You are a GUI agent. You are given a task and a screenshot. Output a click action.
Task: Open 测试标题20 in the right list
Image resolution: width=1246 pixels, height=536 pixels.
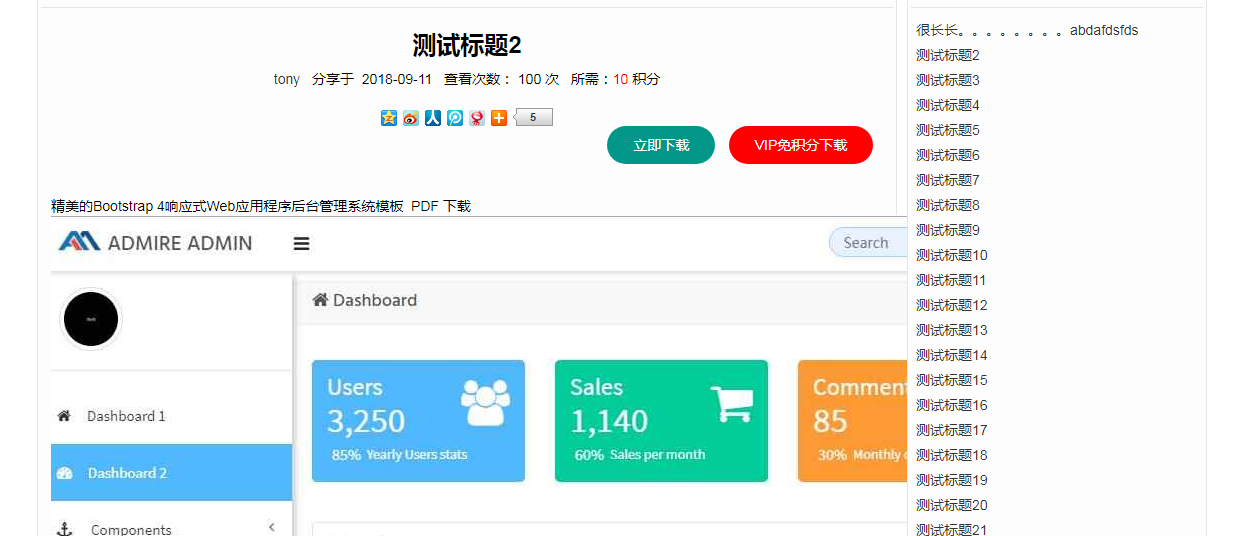(952, 505)
